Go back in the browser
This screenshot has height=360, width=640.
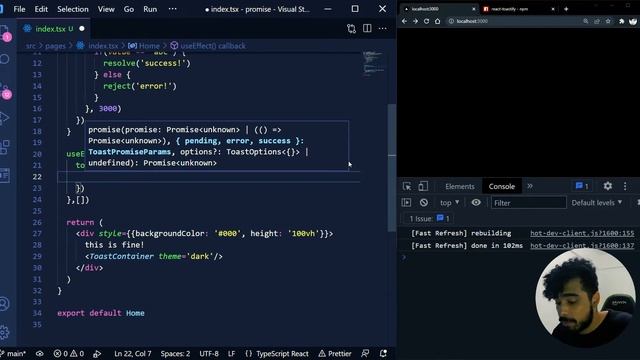coord(404,21)
